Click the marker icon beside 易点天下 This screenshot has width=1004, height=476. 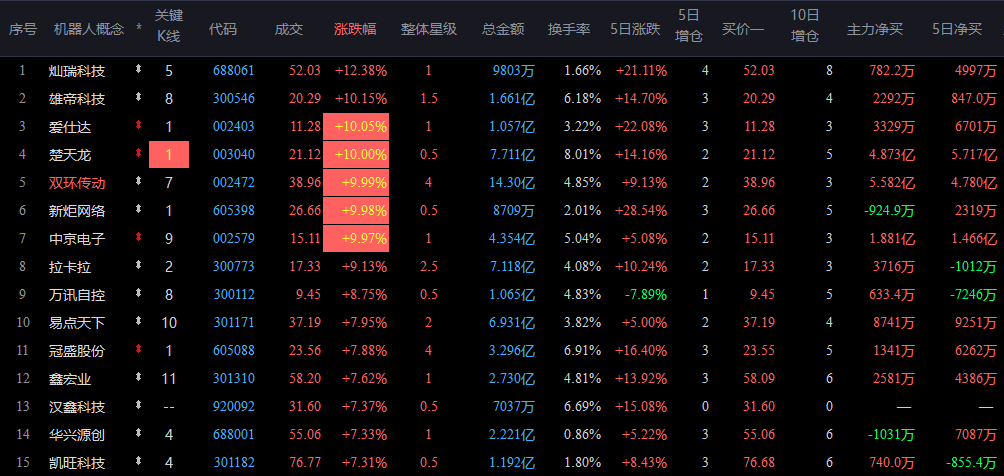click(x=138, y=322)
